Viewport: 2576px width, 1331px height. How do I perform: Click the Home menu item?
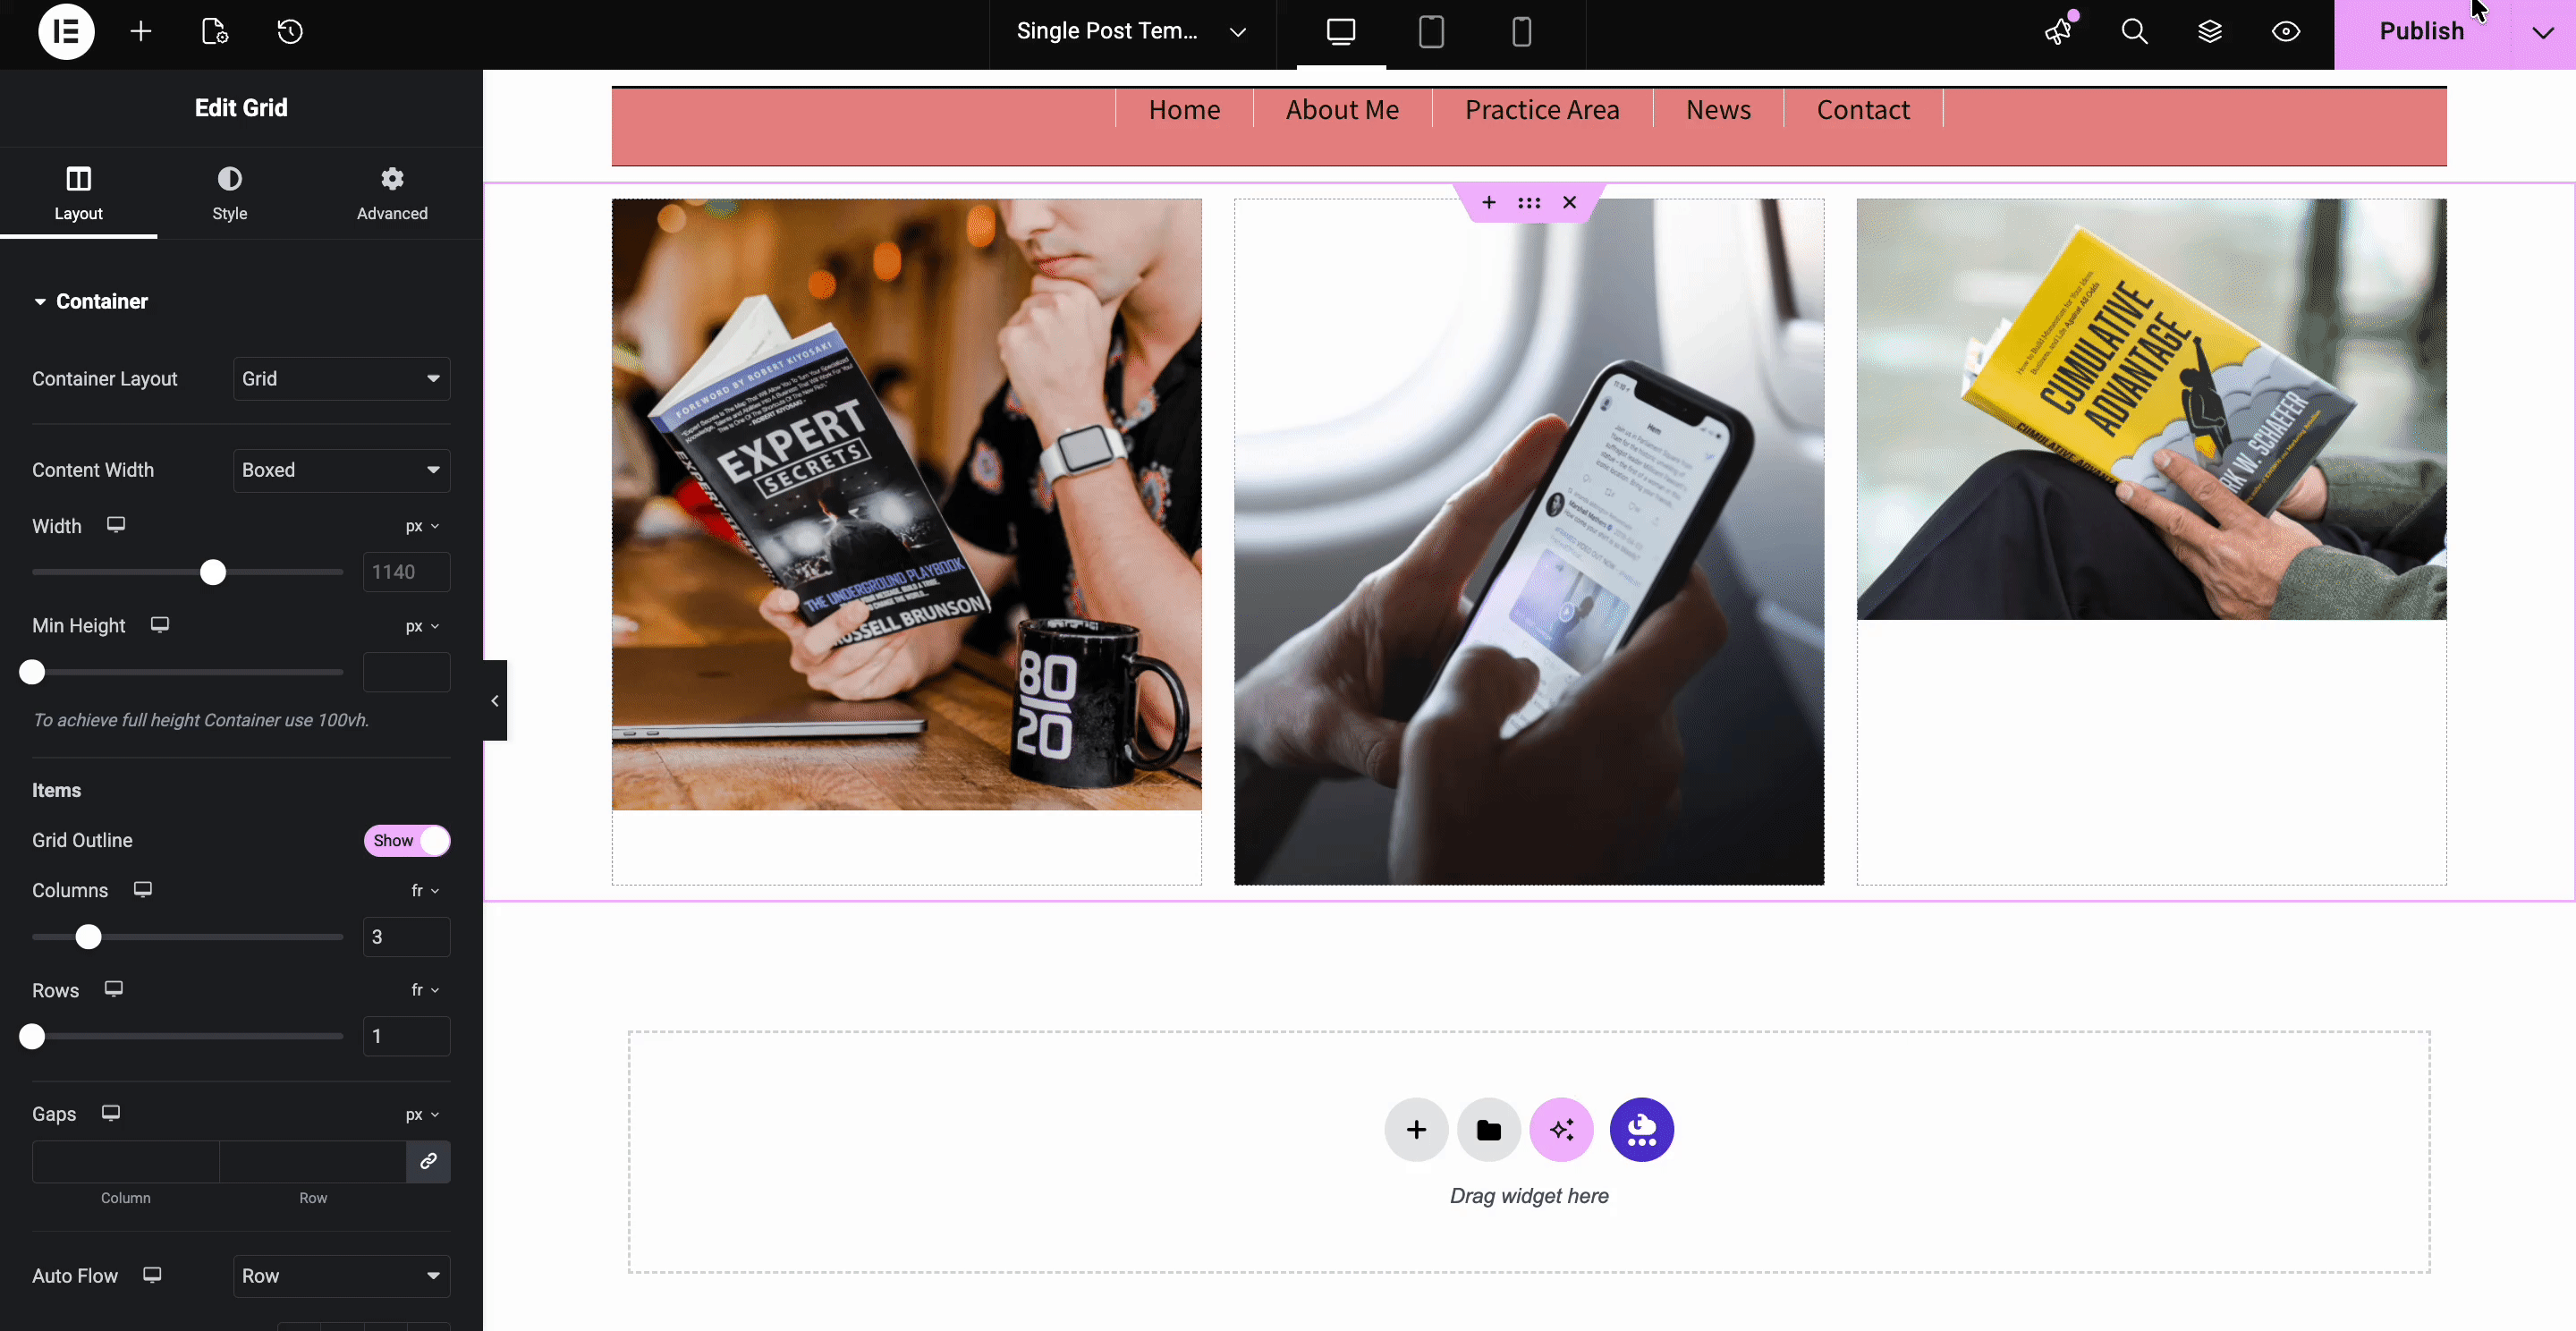point(1184,110)
